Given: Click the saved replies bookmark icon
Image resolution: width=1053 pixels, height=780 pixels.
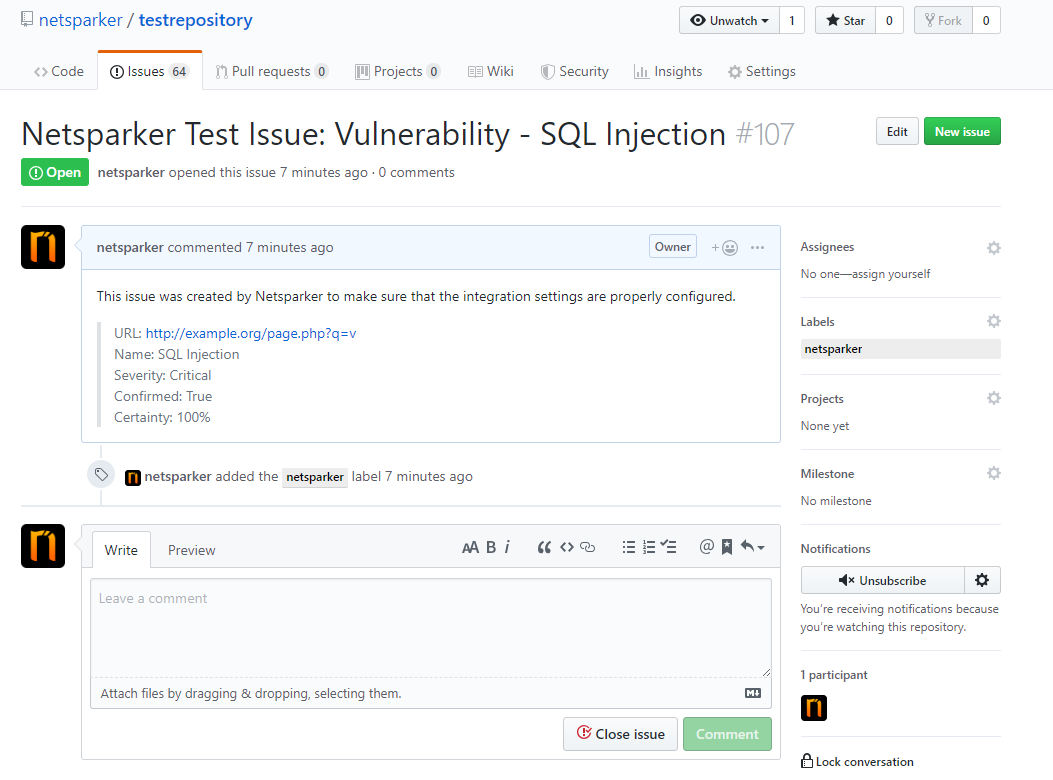Looking at the screenshot, I should pos(726,547).
